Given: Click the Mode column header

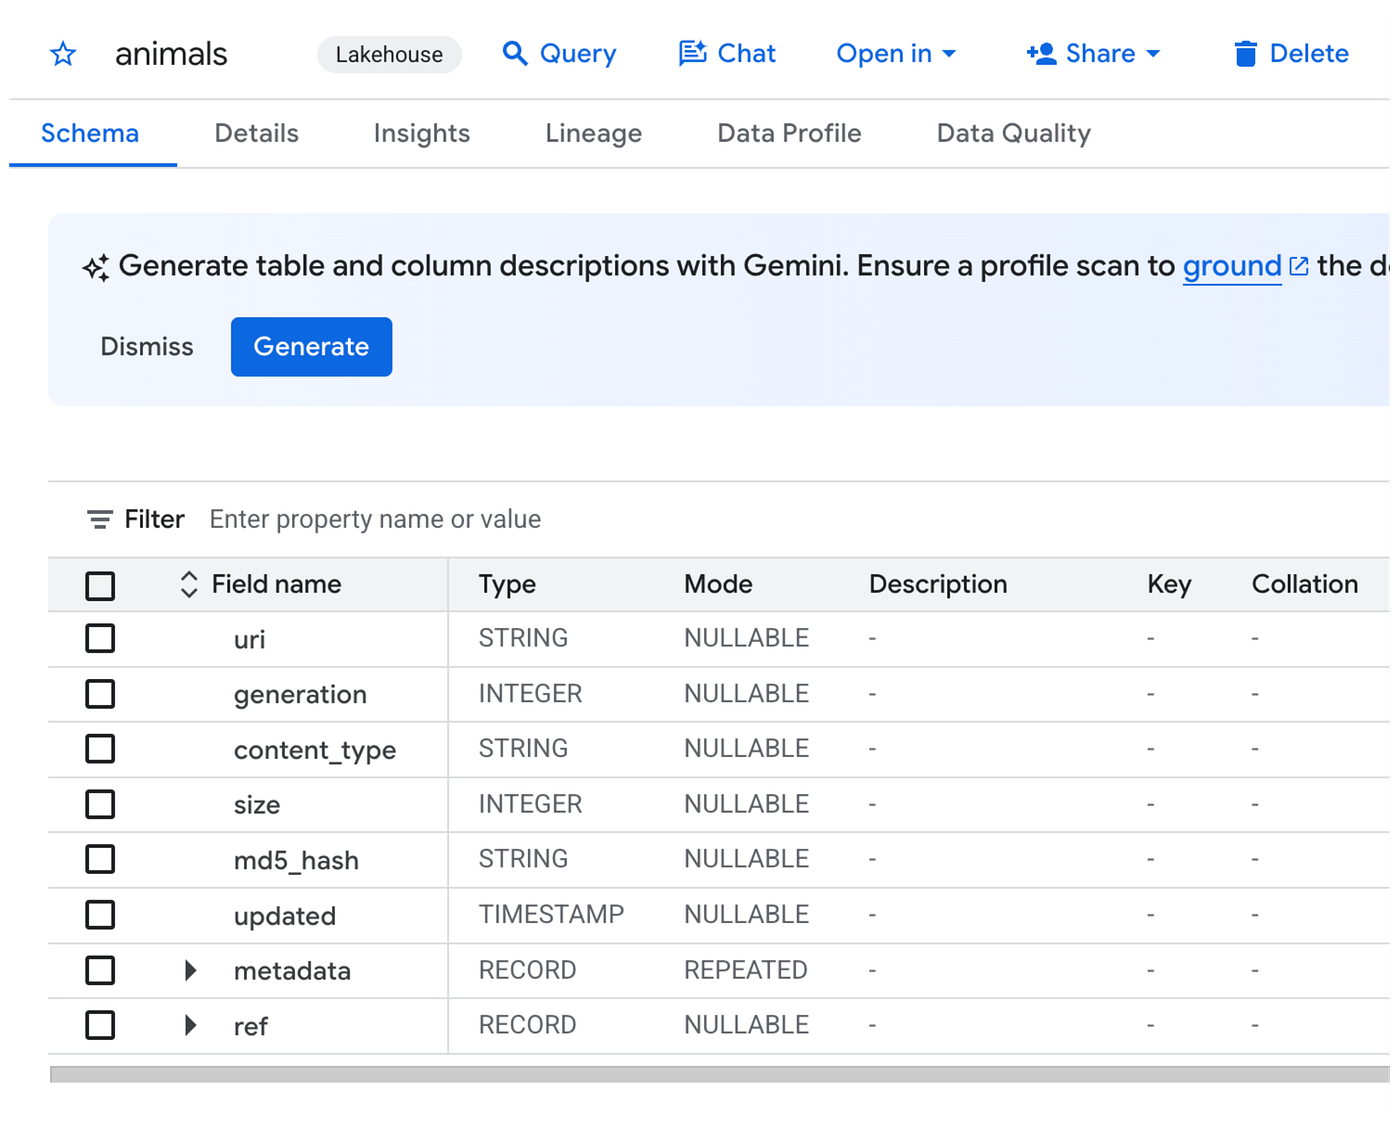Looking at the screenshot, I should click(x=718, y=584).
